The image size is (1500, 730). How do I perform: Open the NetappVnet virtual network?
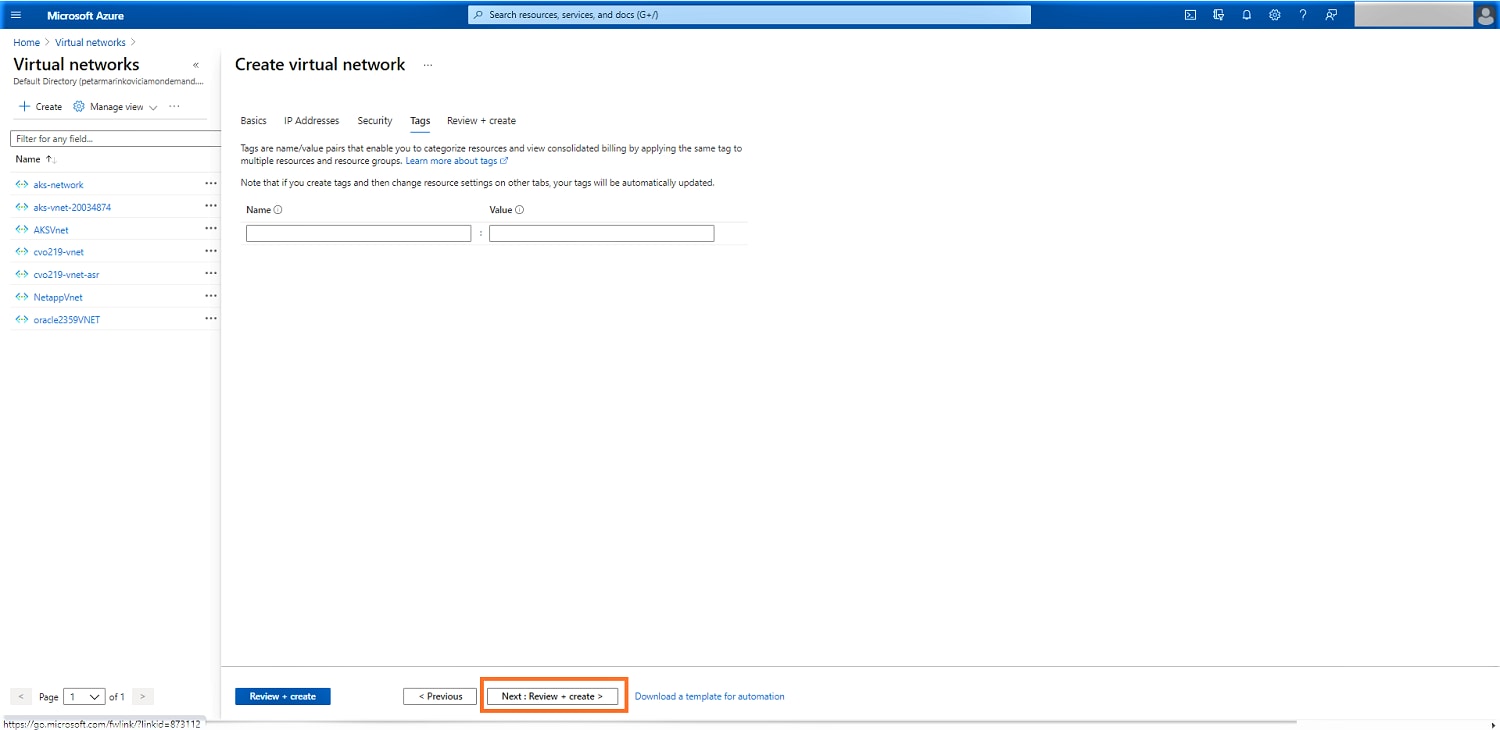click(58, 297)
